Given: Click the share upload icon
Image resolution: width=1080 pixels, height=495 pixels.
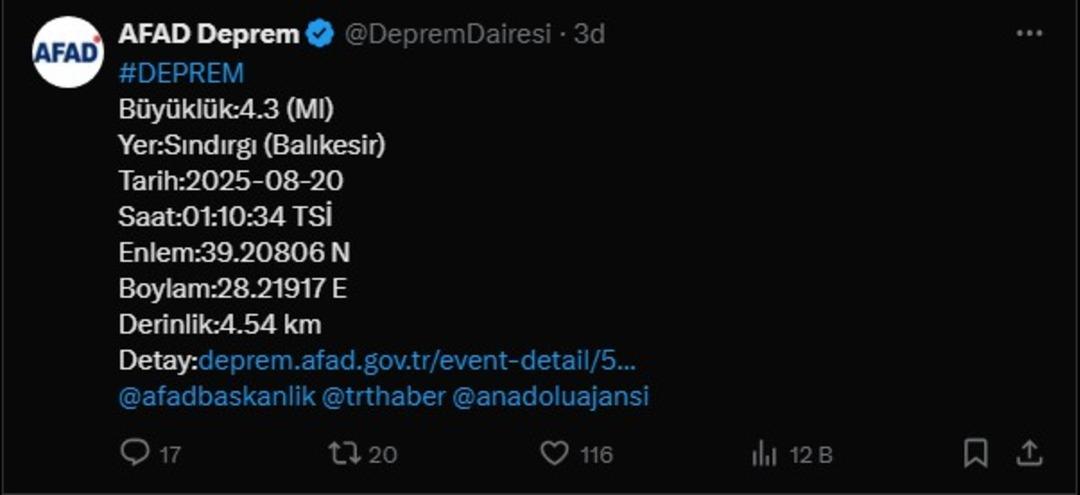Looking at the screenshot, I should click(x=1028, y=454).
